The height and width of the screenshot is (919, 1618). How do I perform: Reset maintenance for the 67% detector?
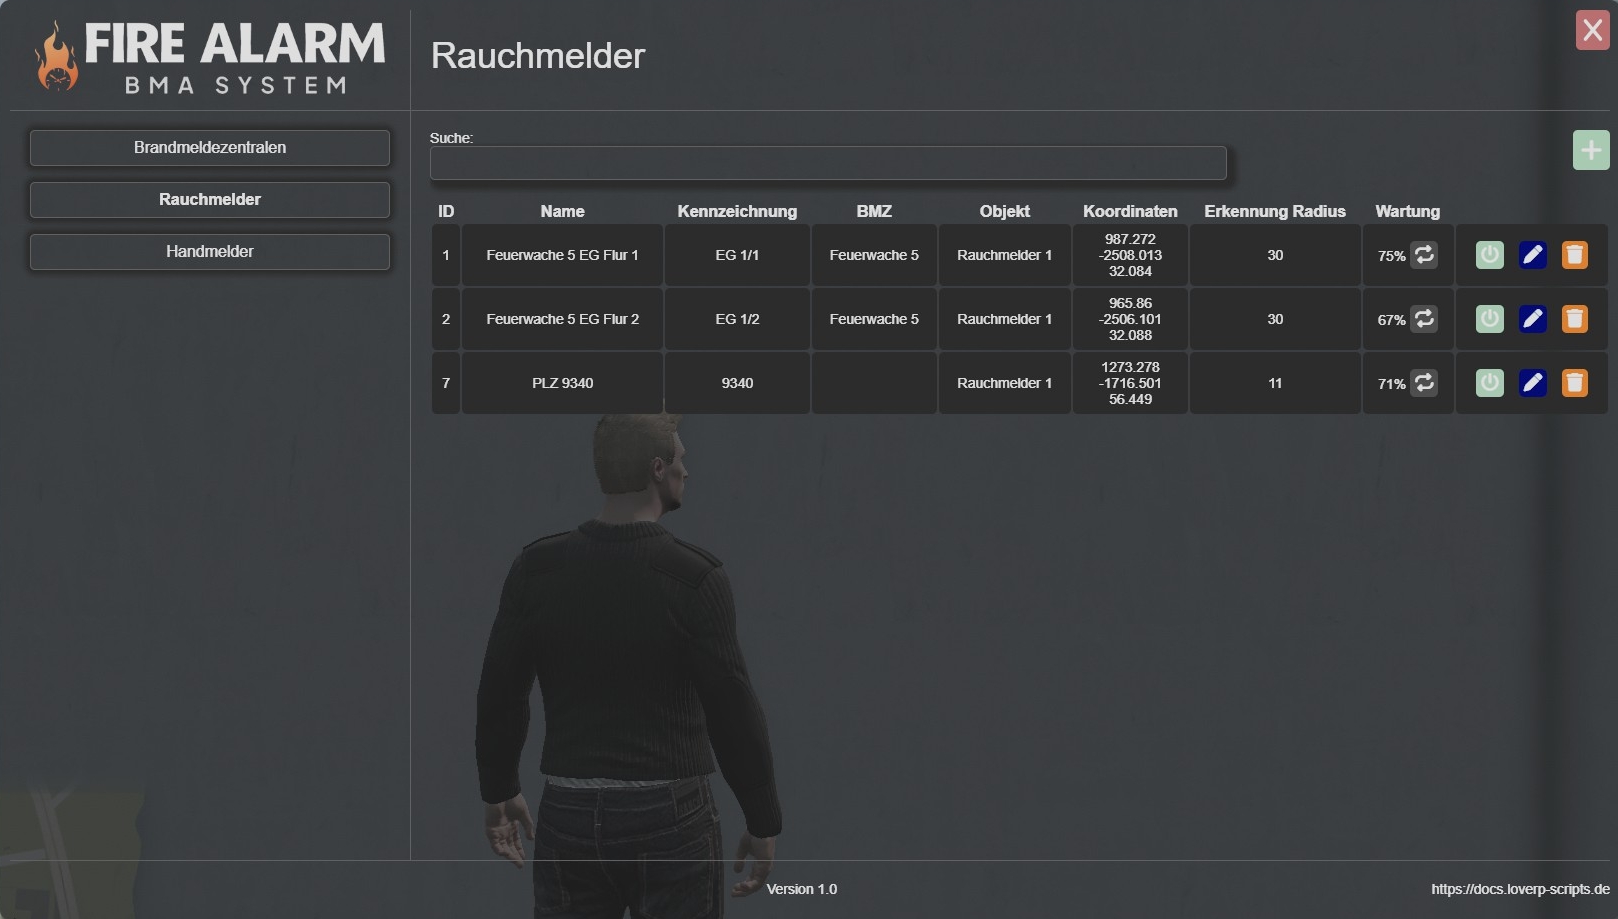point(1424,319)
